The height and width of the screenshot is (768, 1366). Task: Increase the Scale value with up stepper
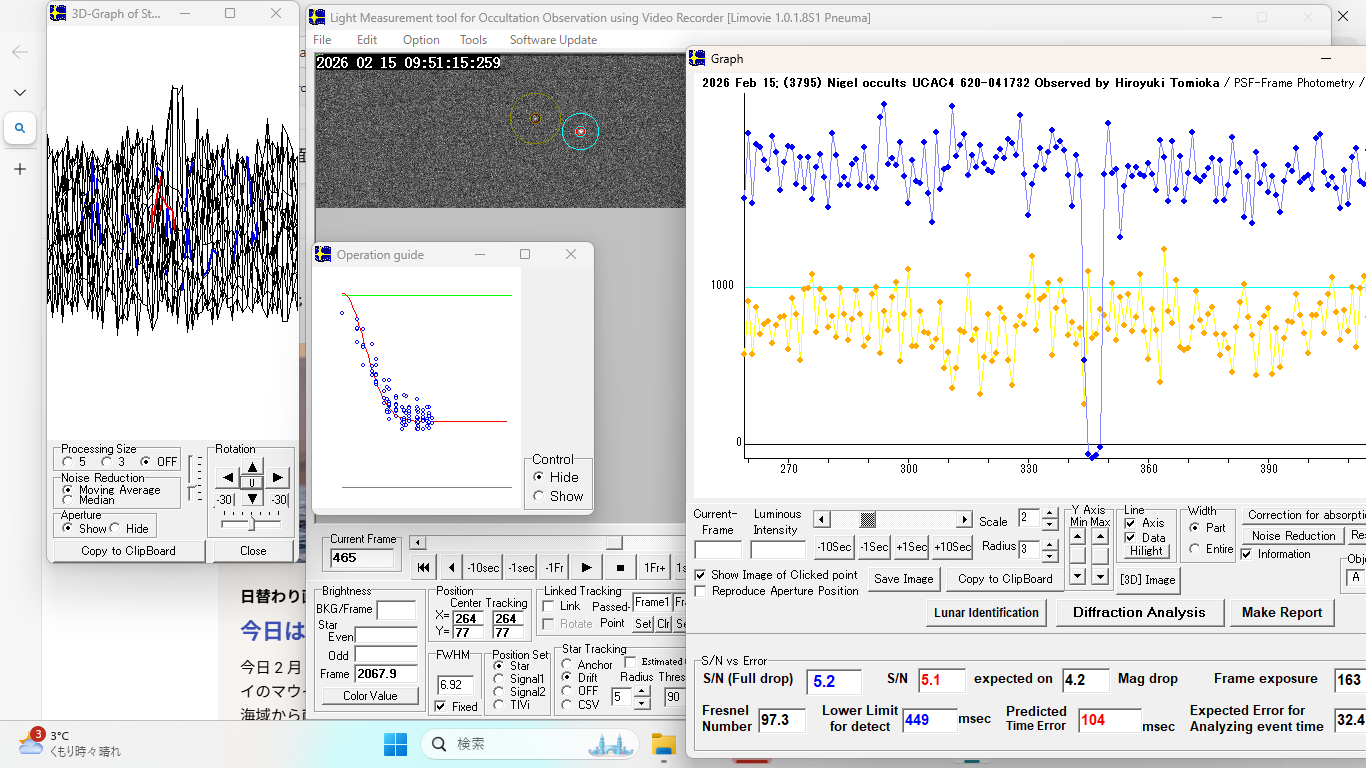pyautogui.click(x=1049, y=514)
